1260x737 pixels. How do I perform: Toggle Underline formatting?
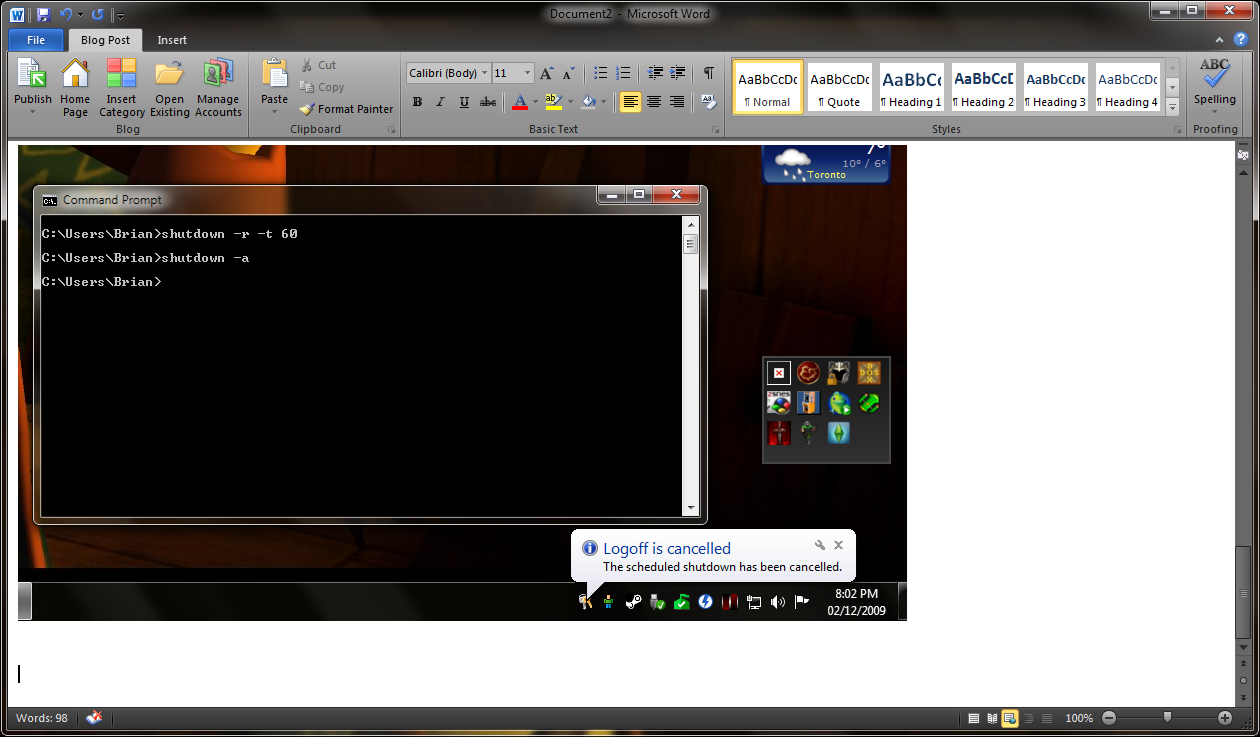[464, 101]
